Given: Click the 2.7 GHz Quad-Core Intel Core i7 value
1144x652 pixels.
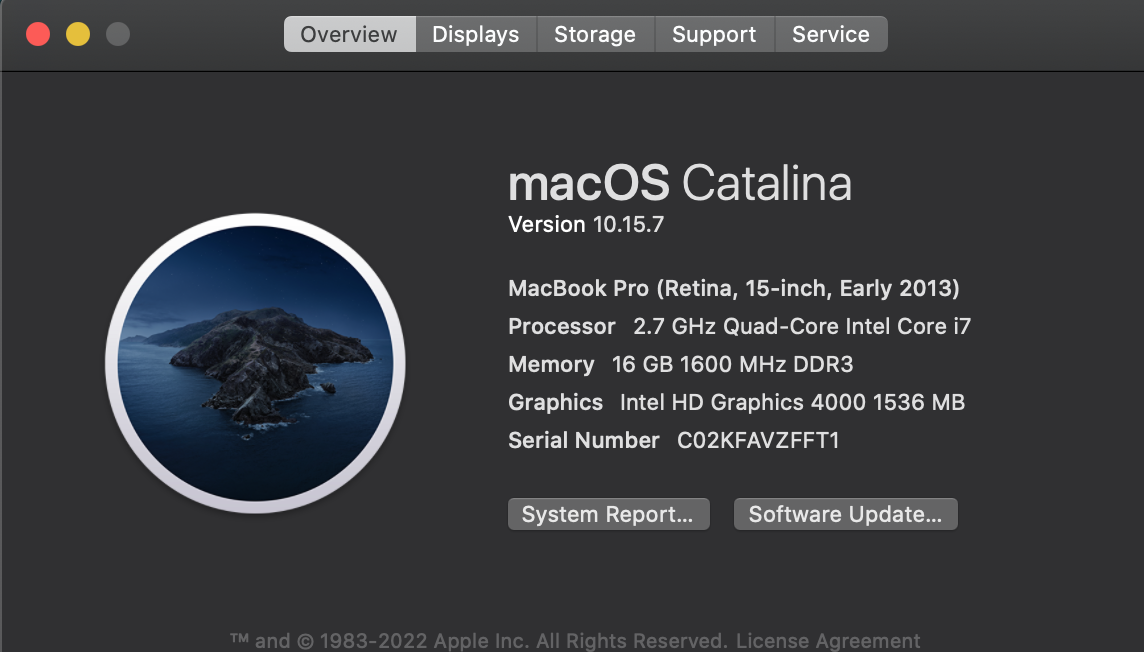Looking at the screenshot, I should click(802, 326).
